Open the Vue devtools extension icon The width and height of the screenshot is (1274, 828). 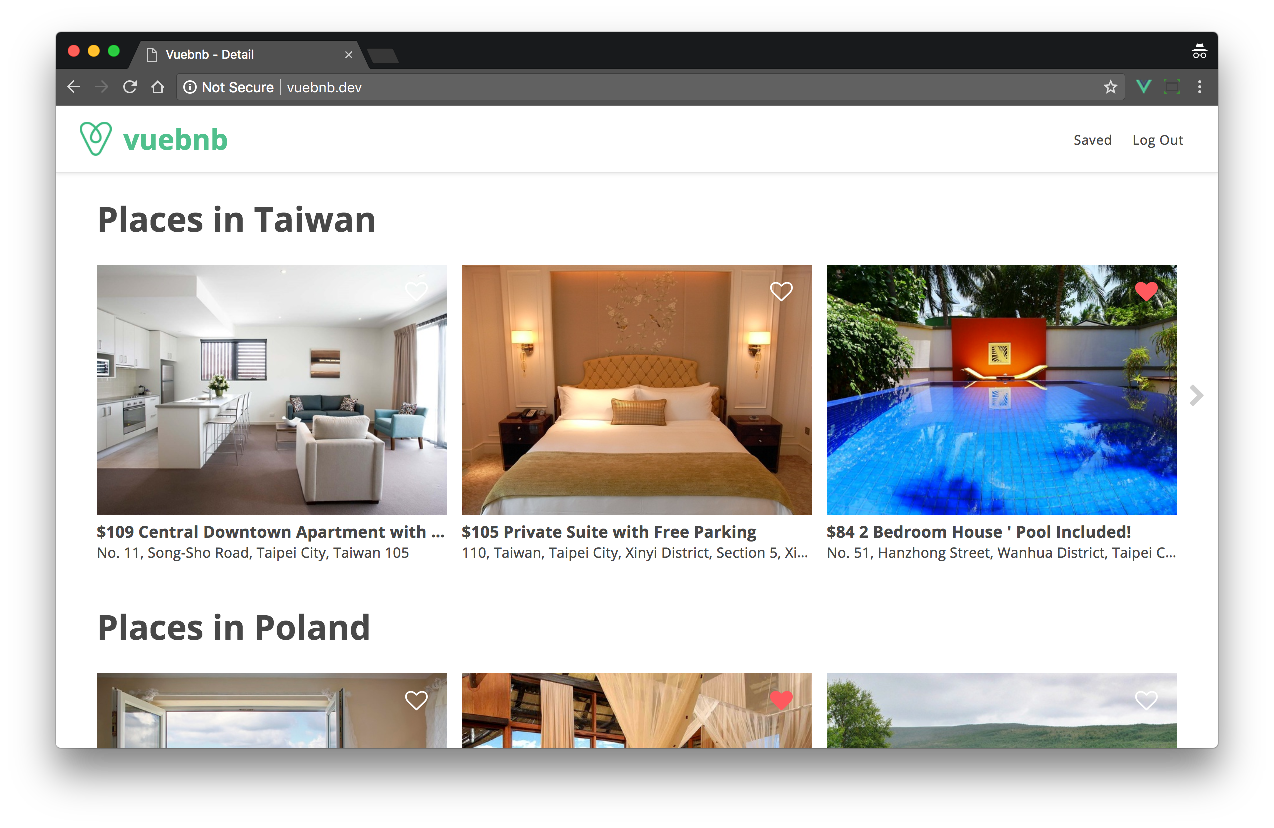click(1144, 87)
